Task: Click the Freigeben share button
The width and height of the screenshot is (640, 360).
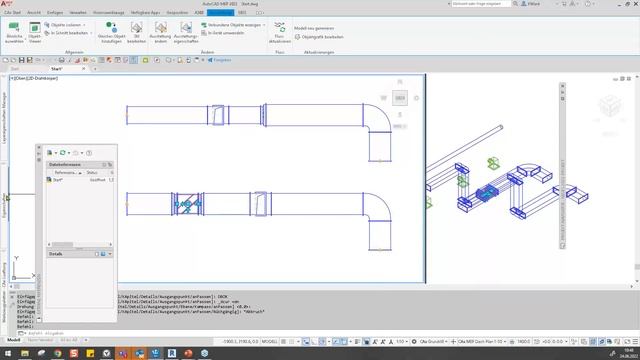Action: click(x=220, y=60)
